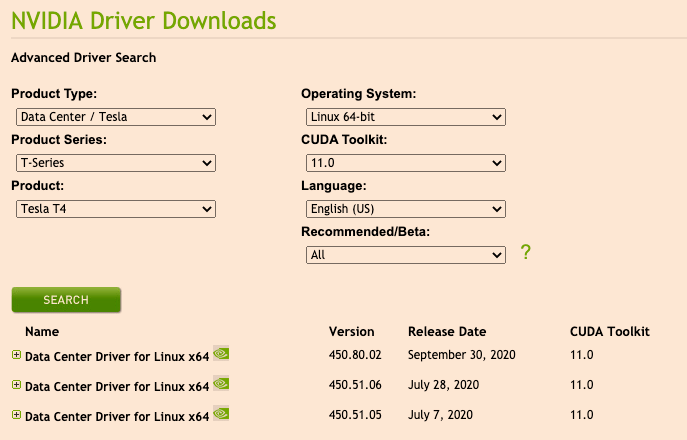Click the Advanced Driver Search subheading
This screenshot has width=687, height=440.
coord(84,58)
